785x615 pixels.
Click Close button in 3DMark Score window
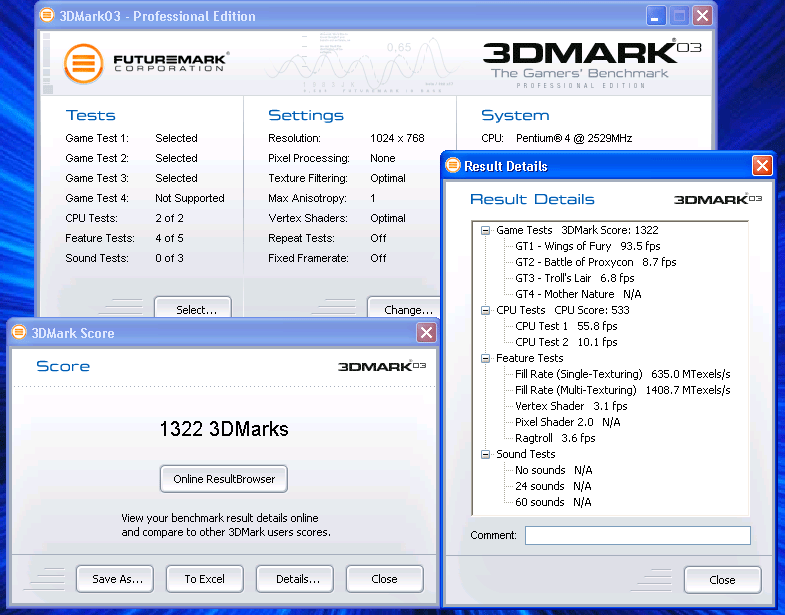click(x=385, y=579)
